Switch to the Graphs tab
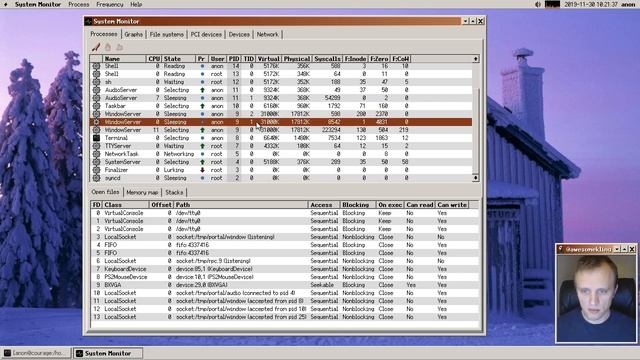The image size is (640, 360). click(x=133, y=35)
